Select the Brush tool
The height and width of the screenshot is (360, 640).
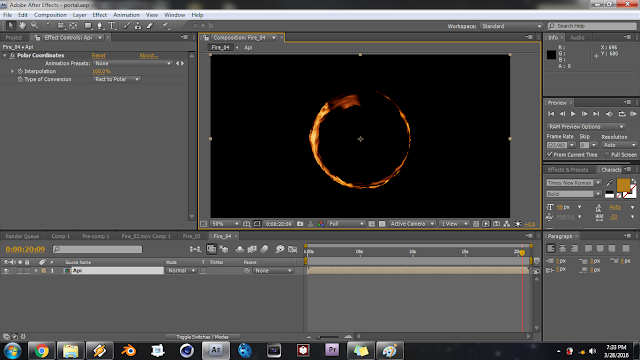point(127,26)
